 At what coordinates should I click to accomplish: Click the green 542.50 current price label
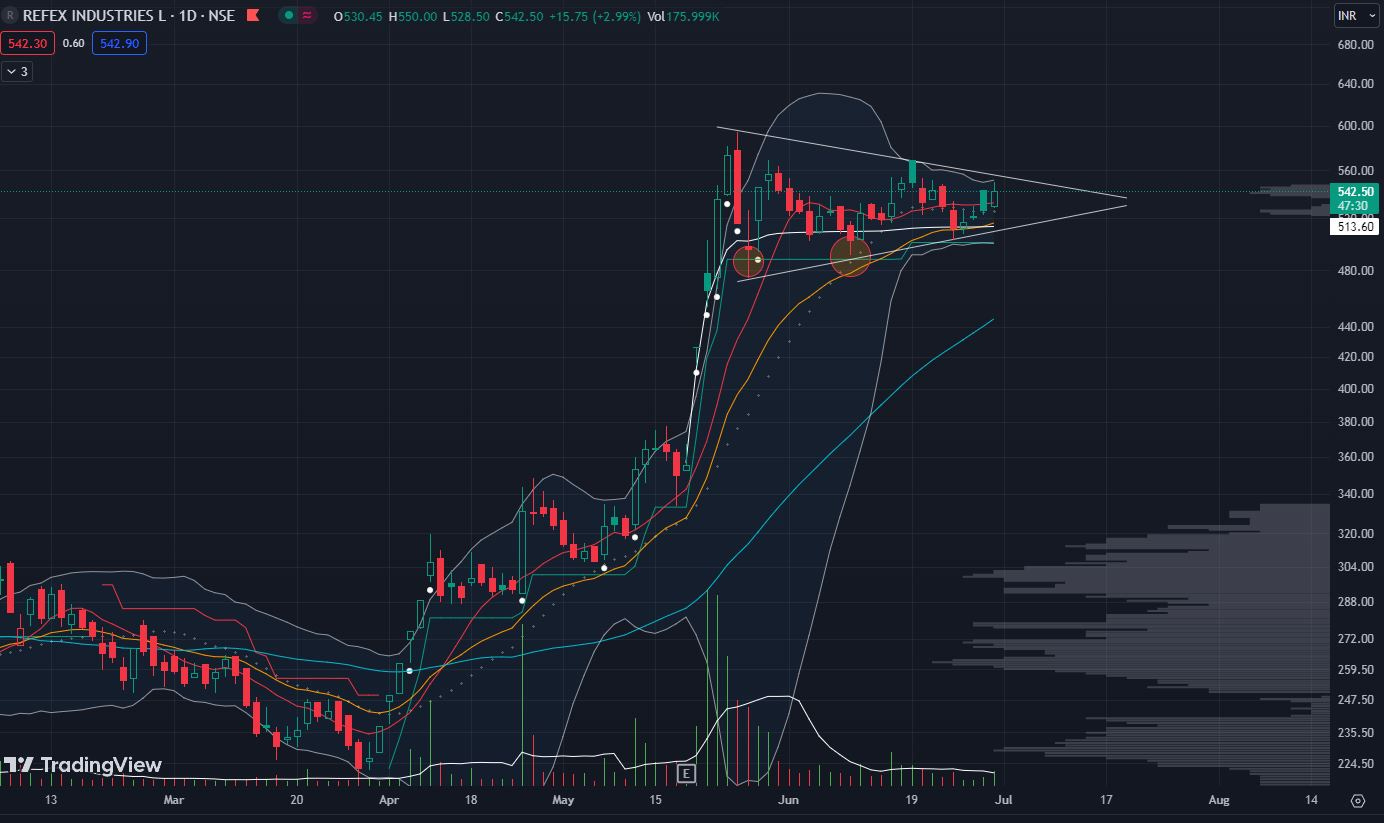coord(1356,198)
